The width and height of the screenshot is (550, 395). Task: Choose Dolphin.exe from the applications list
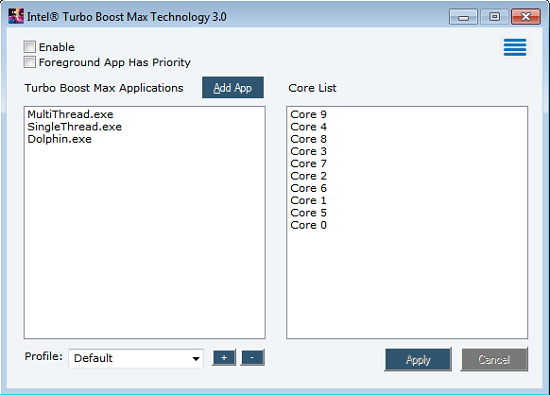coord(59,139)
